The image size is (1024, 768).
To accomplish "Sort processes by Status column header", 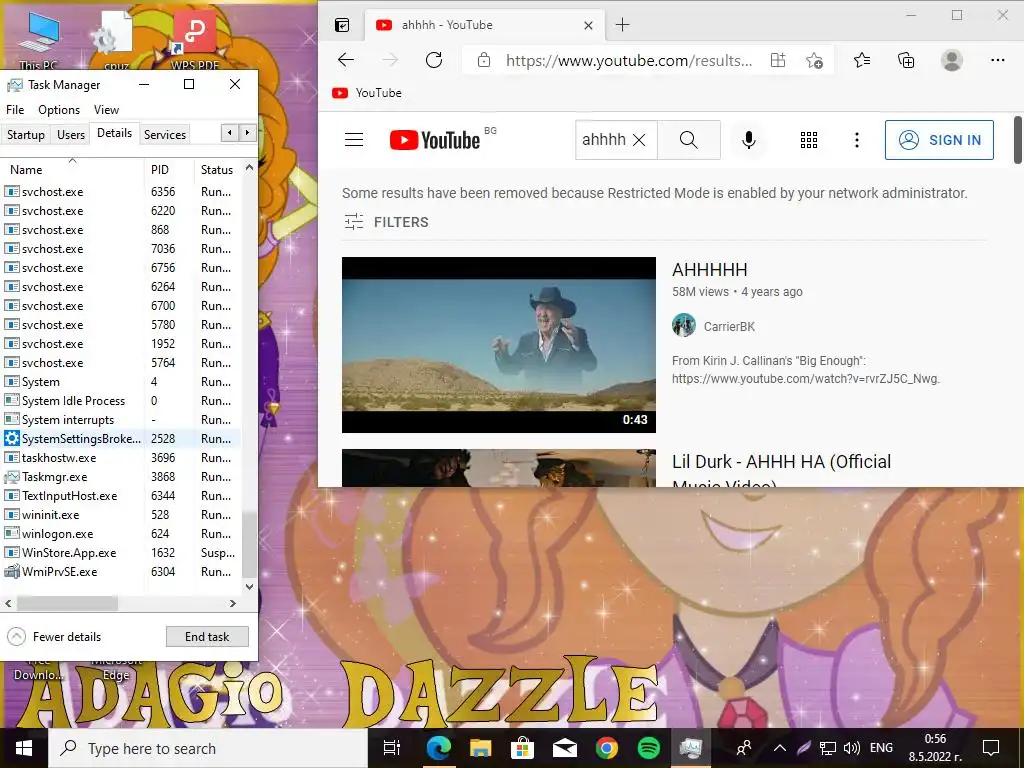I will 217,169.
